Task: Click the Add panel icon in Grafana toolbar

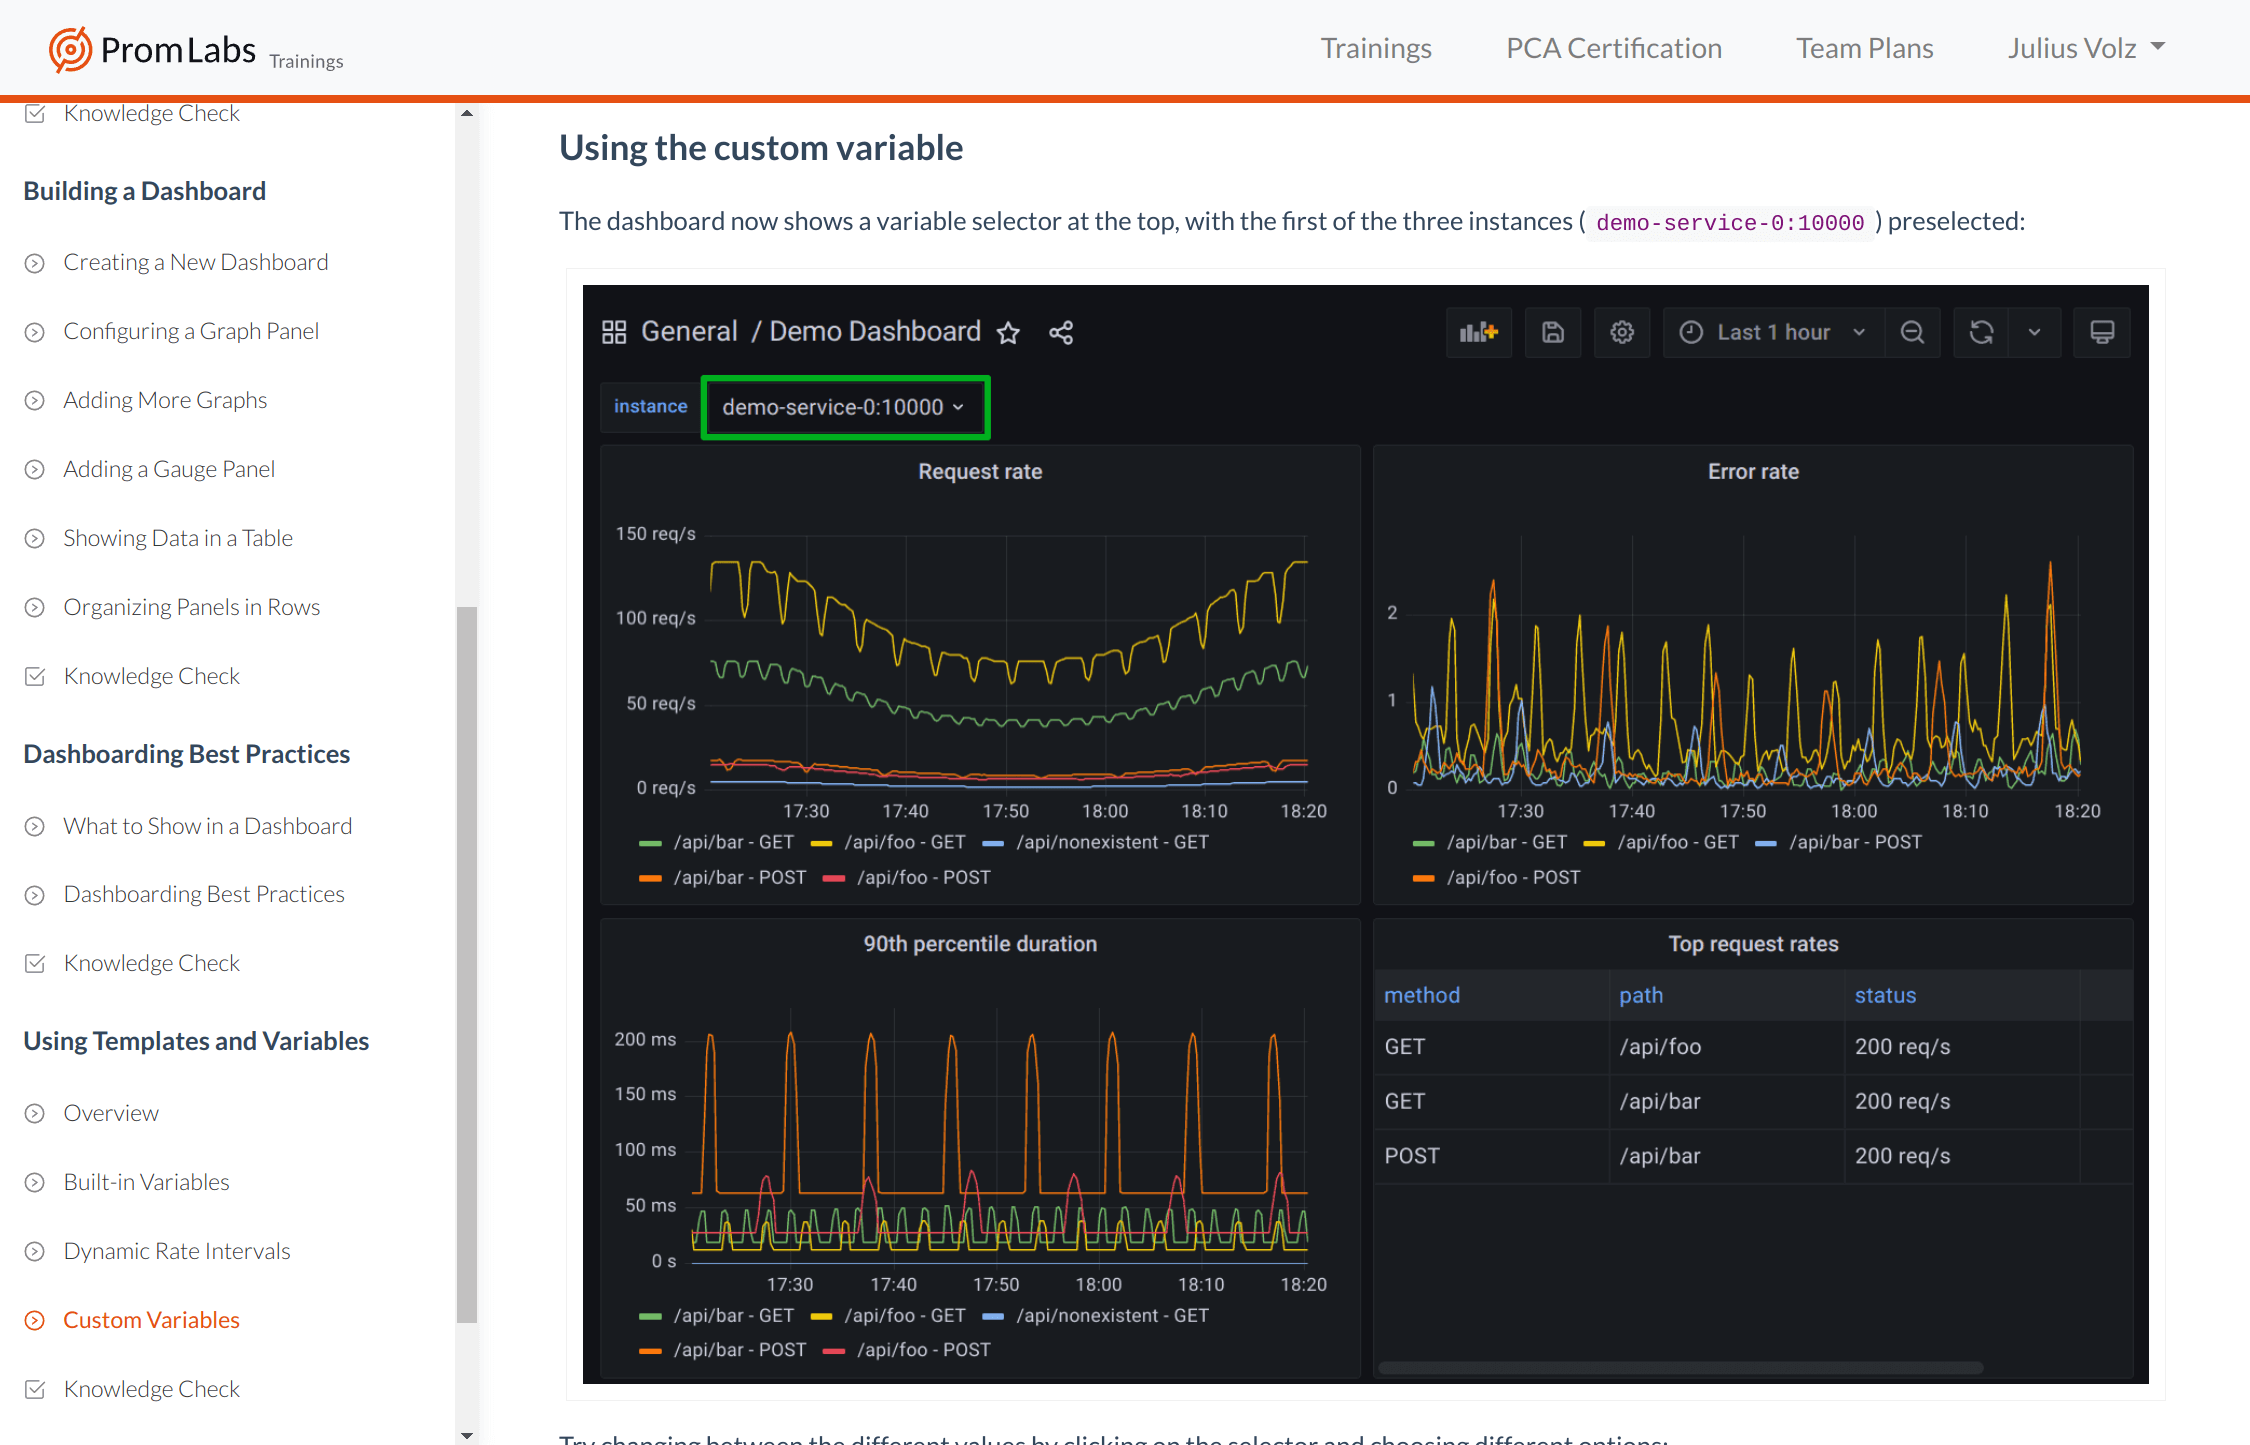Action: (x=1478, y=332)
